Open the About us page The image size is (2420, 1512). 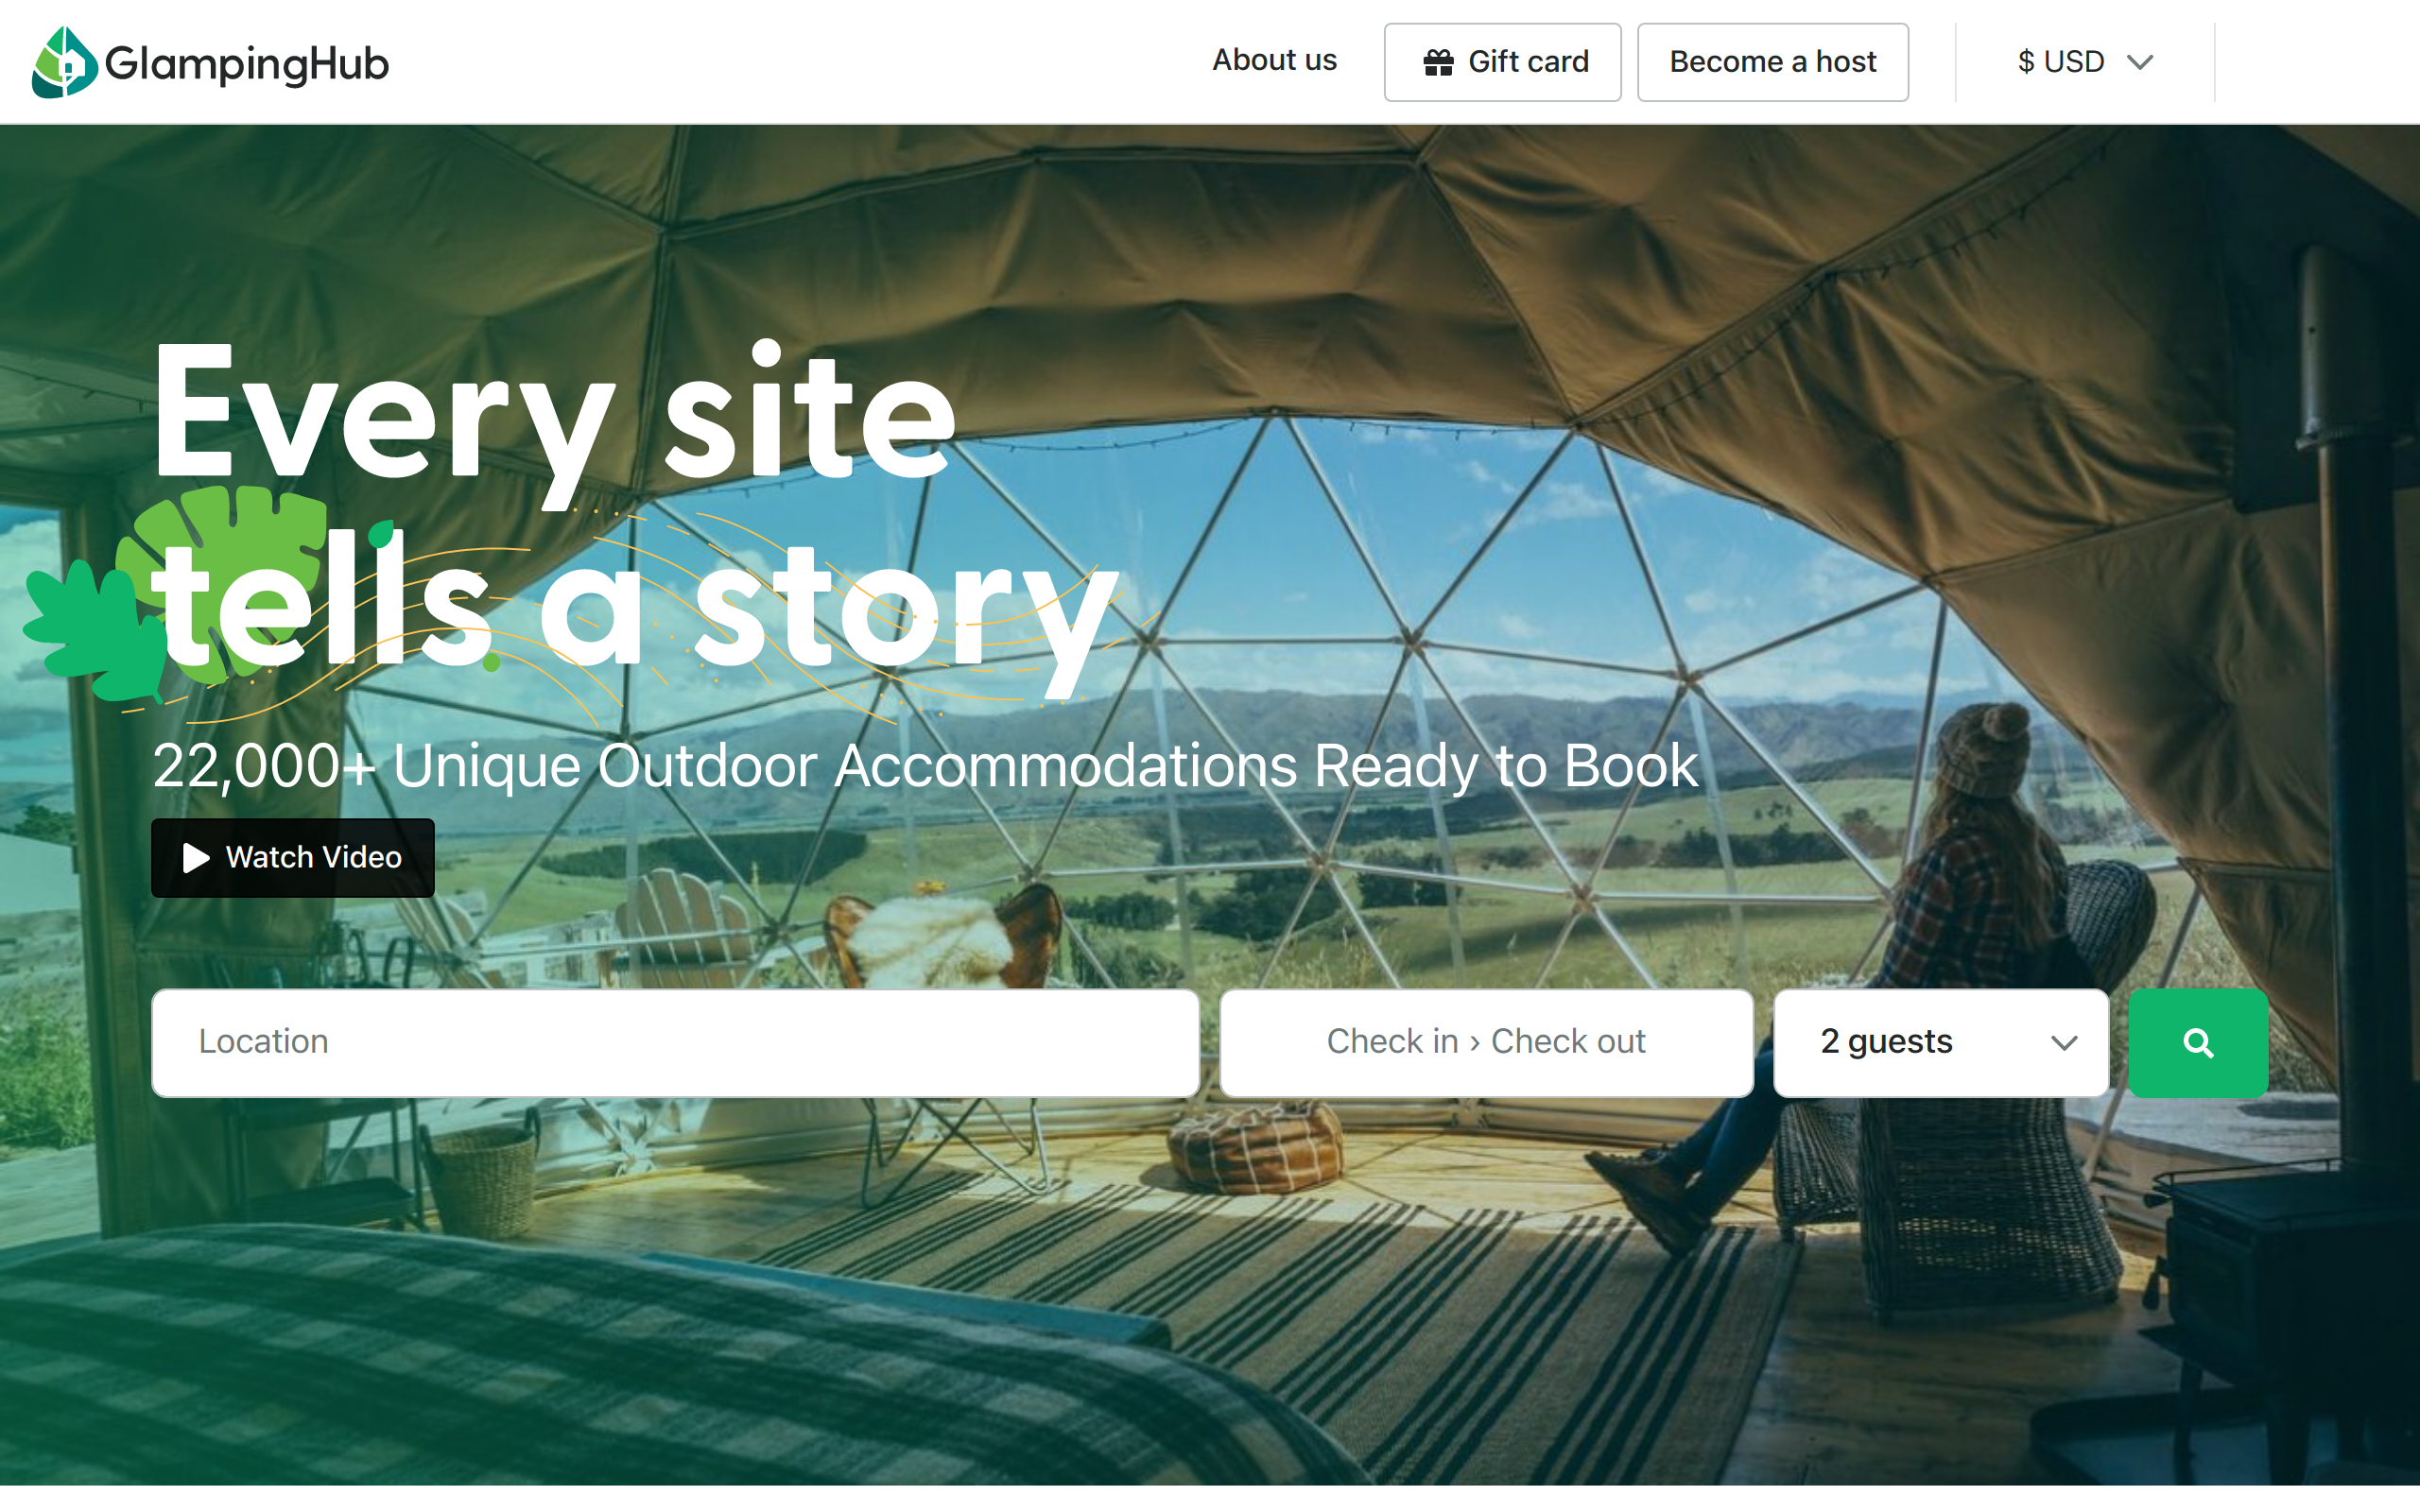(x=1274, y=60)
